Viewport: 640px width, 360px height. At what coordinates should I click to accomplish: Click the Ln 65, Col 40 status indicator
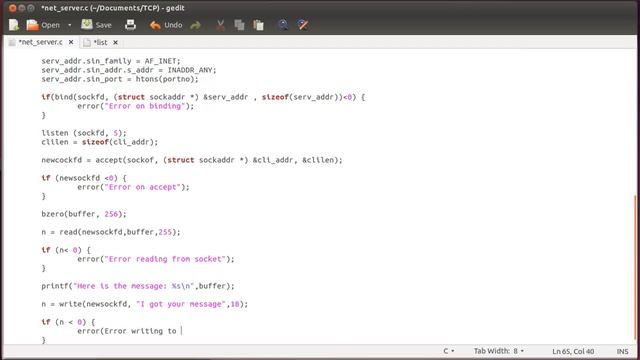coord(573,351)
